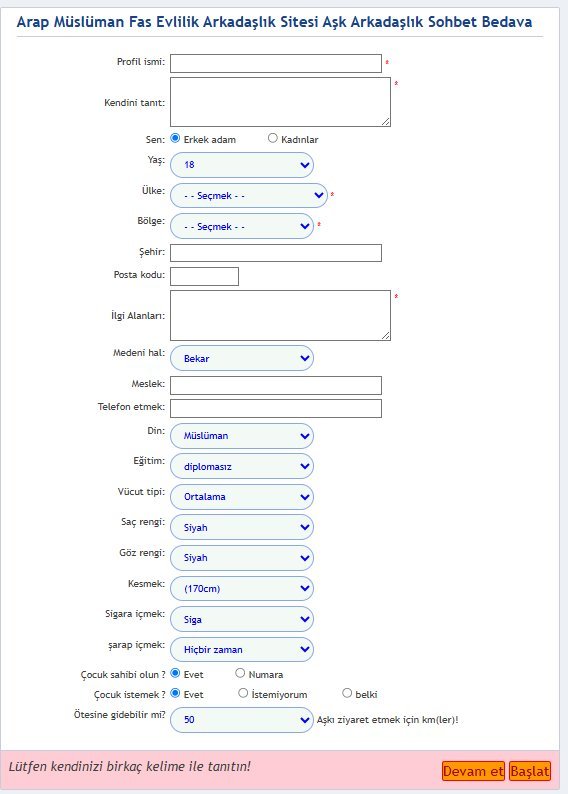Expand the Ülke Seçmek dropdown
This screenshot has width=568, height=794.
point(249,195)
